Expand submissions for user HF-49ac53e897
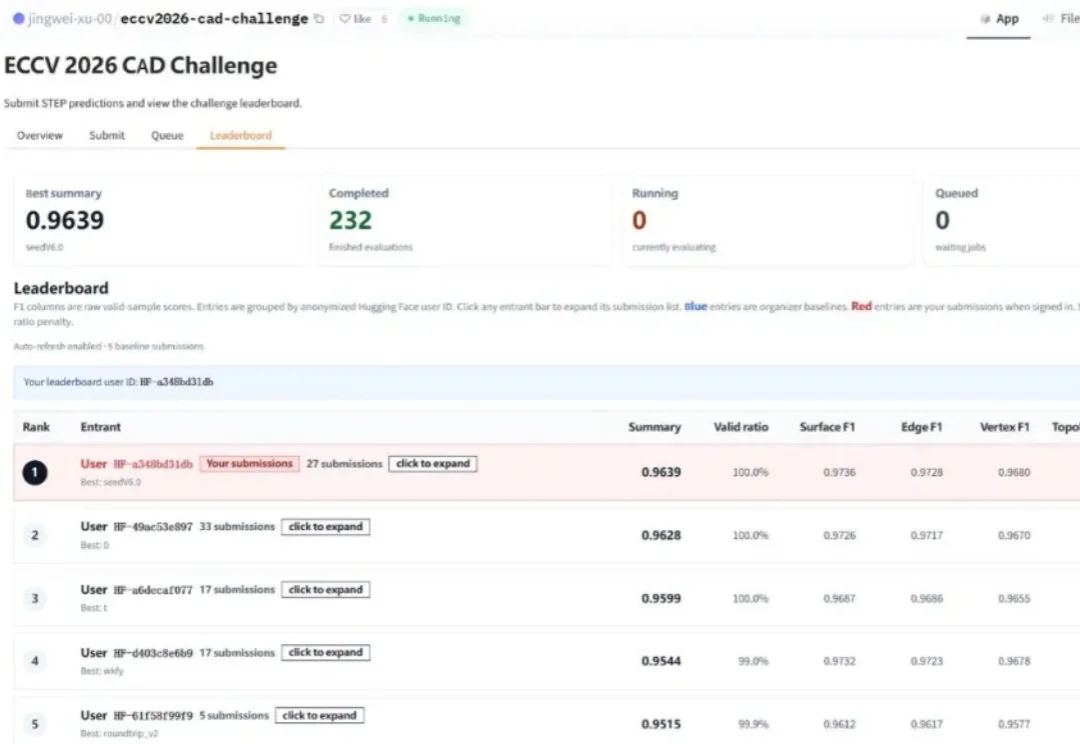The image size is (1080, 744). coord(326,527)
